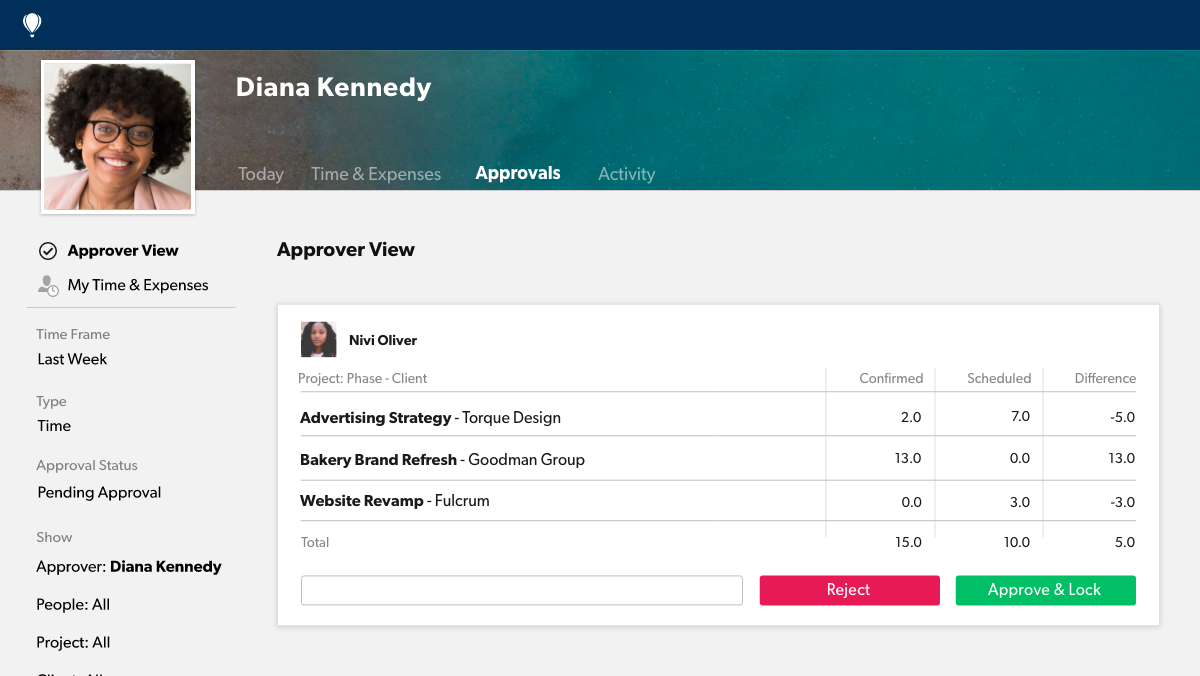1200x676 pixels.
Task: Select the Advertising Strategy project row
Action: click(x=430, y=417)
